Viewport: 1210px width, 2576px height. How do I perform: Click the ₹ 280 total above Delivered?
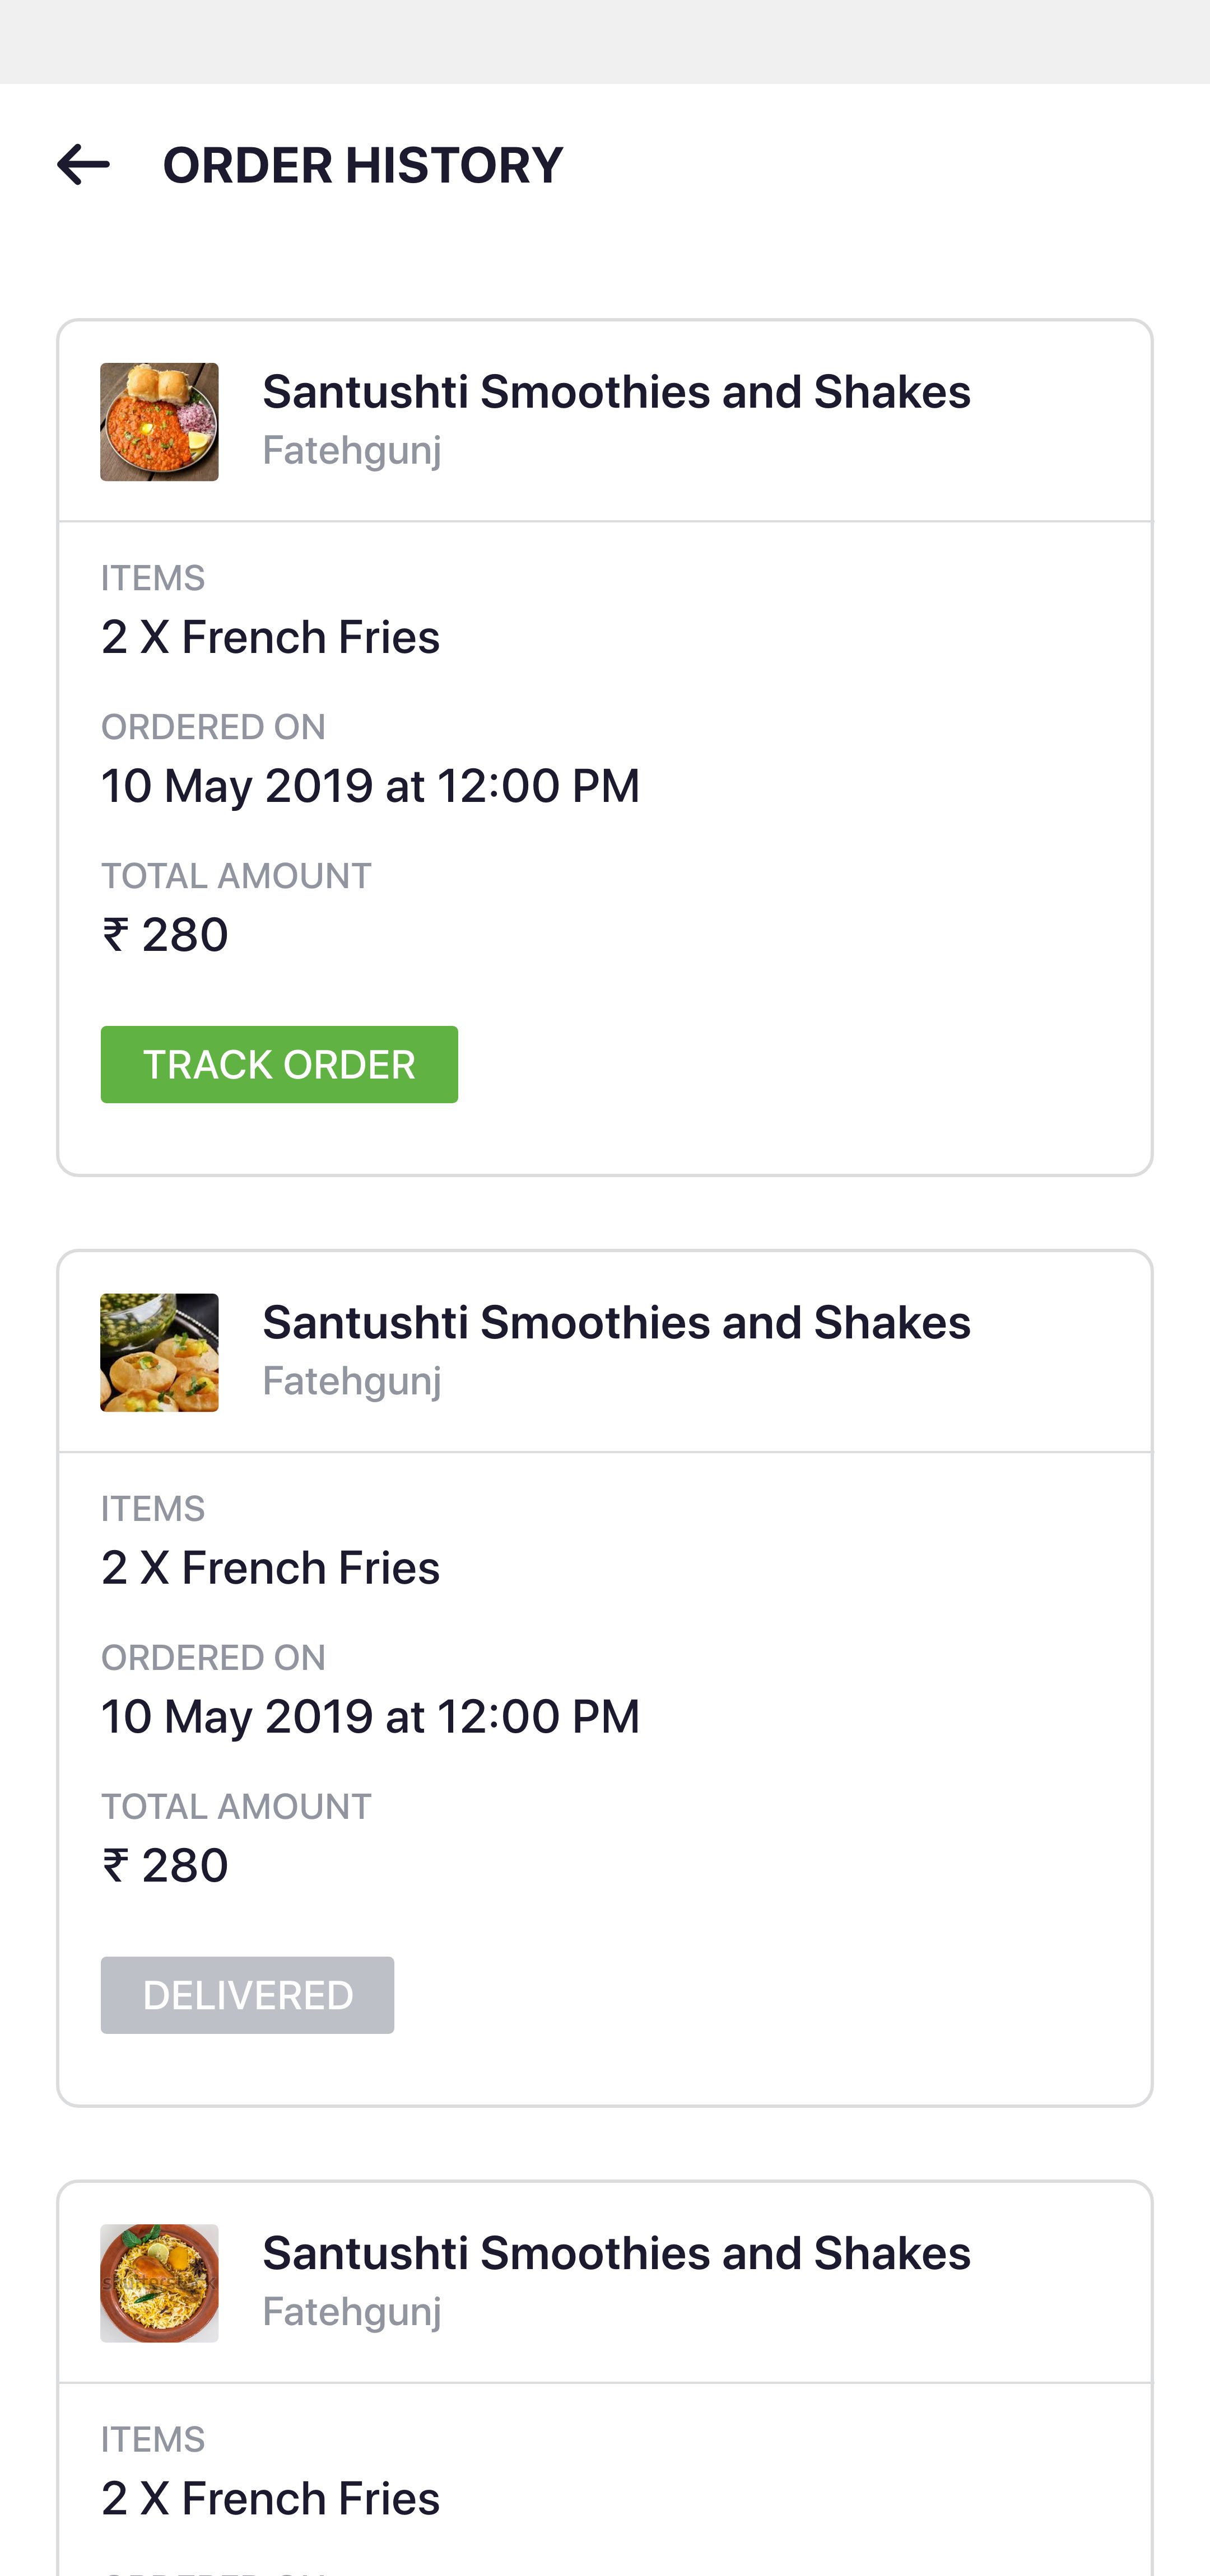point(165,1865)
